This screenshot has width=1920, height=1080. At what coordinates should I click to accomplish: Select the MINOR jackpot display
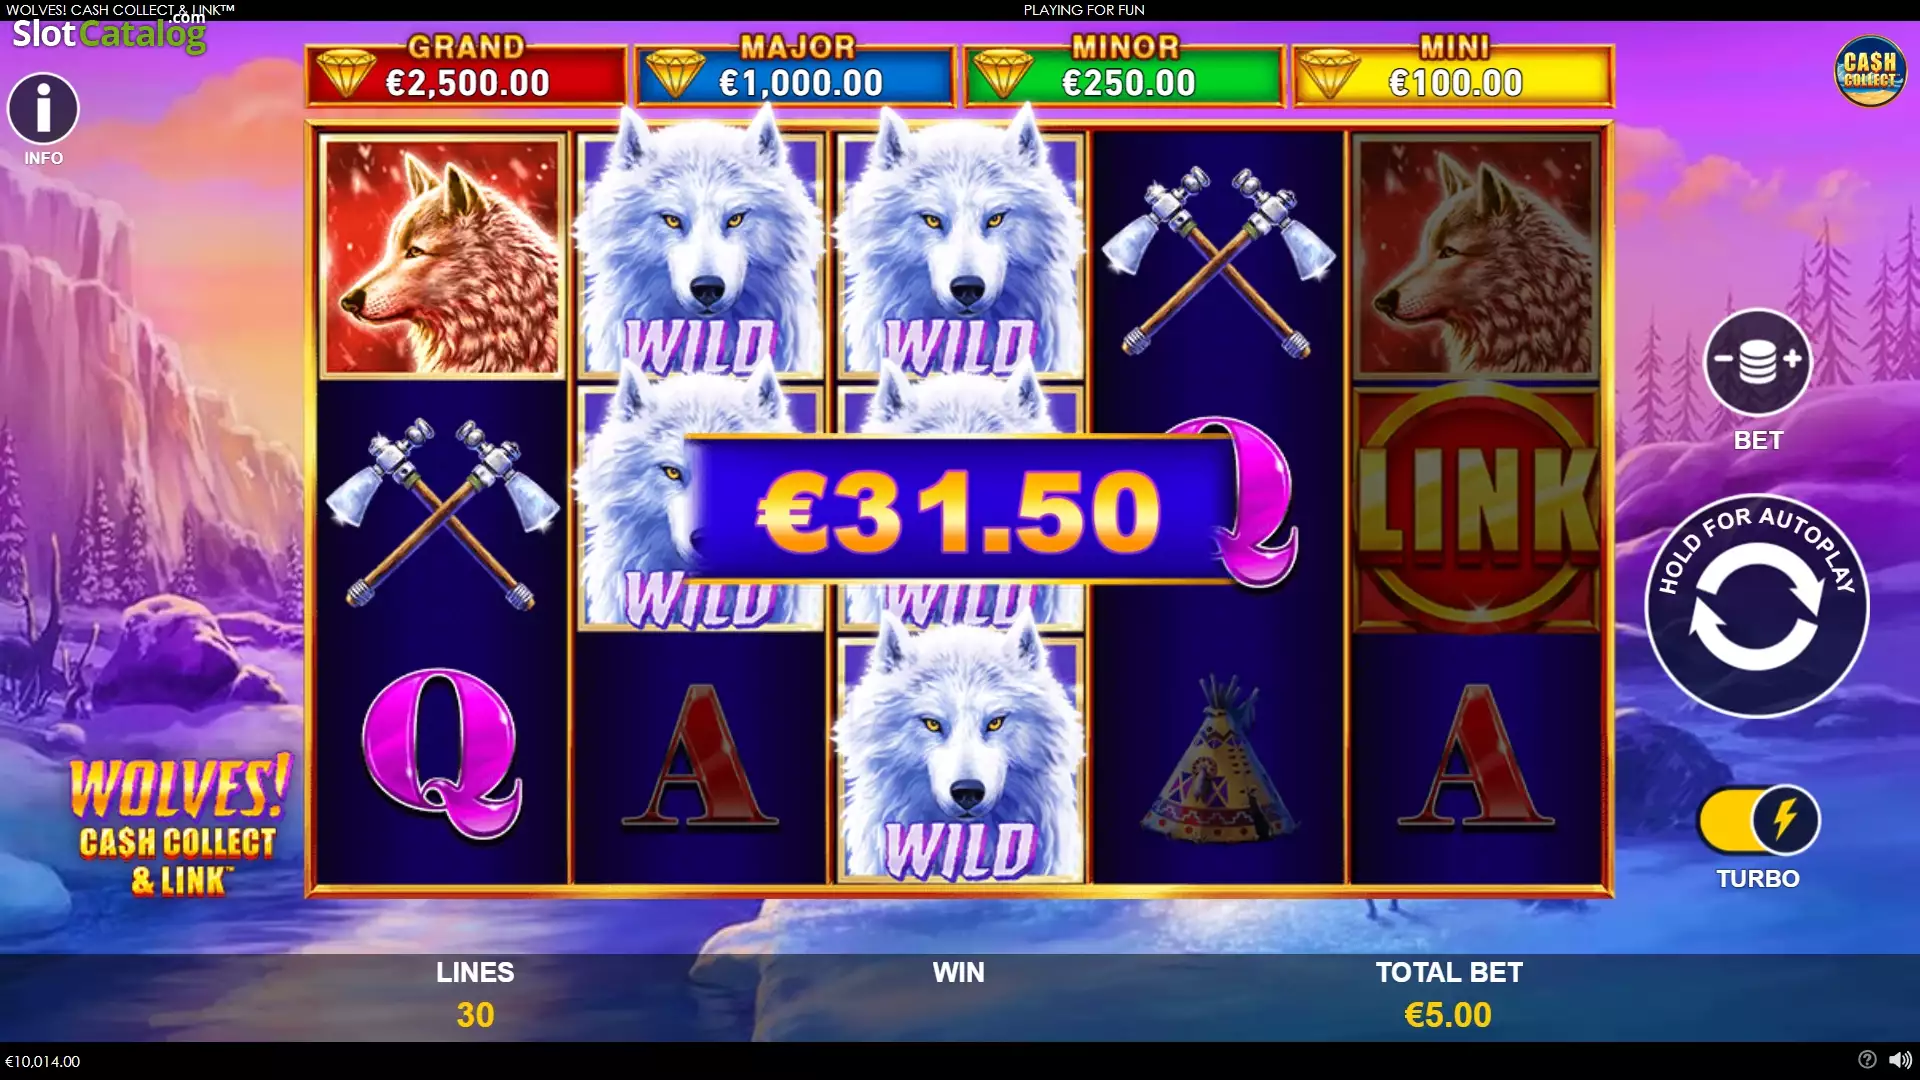point(1124,74)
